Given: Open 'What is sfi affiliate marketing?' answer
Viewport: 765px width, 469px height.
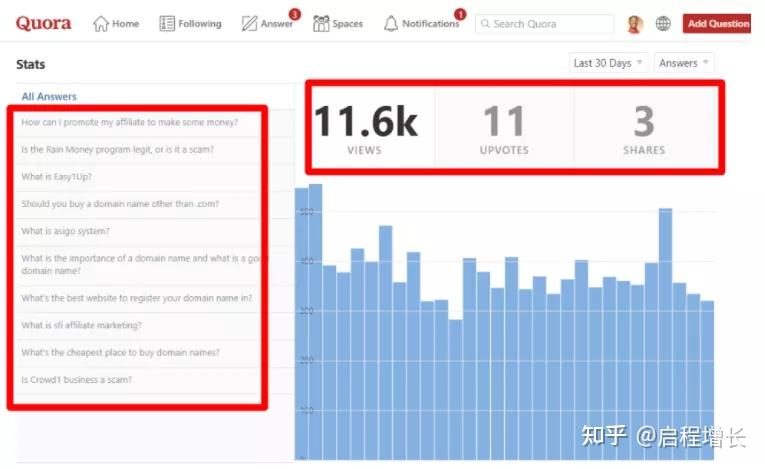Looking at the screenshot, I should pos(81,325).
